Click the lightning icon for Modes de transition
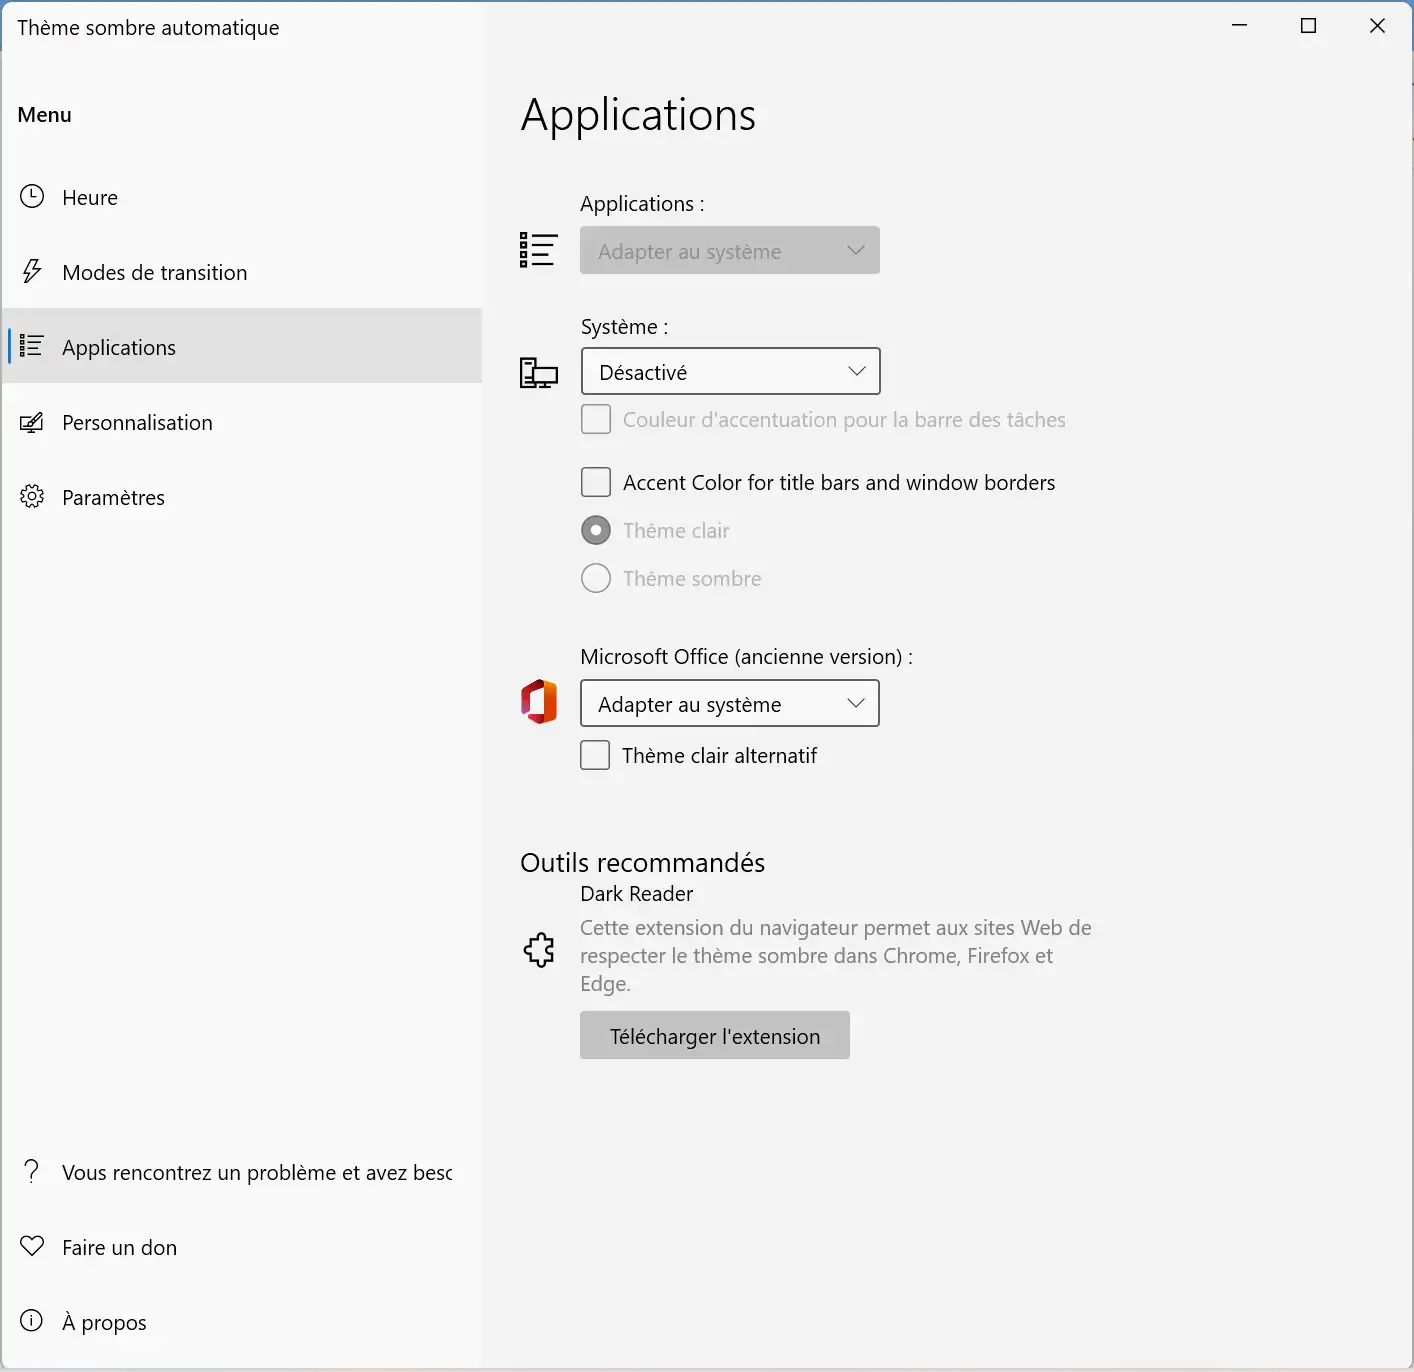The height and width of the screenshot is (1372, 1414). click(x=32, y=271)
